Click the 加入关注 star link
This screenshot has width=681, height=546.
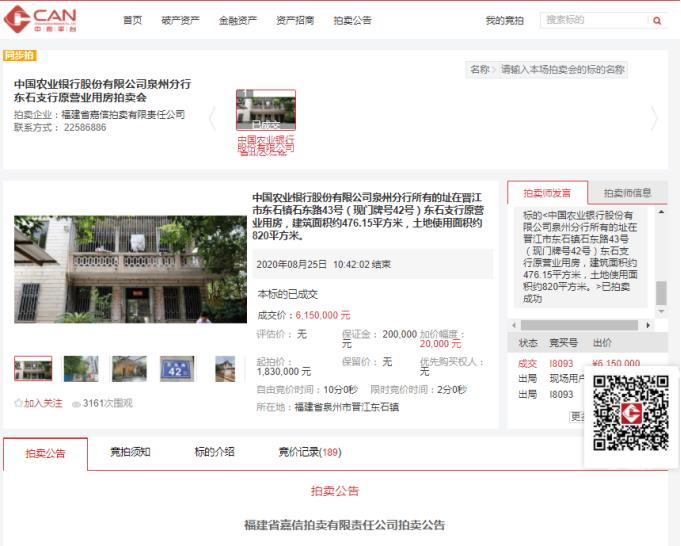[38, 403]
